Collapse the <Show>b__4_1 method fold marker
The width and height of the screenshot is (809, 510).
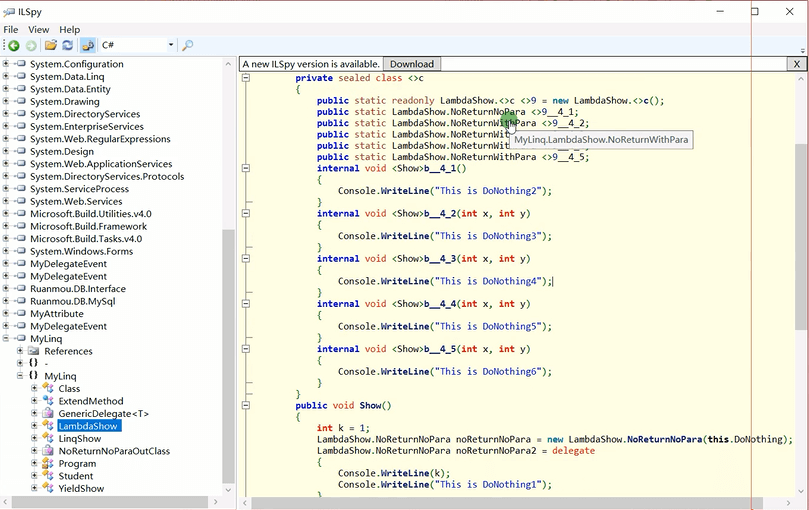click(246, 168)
